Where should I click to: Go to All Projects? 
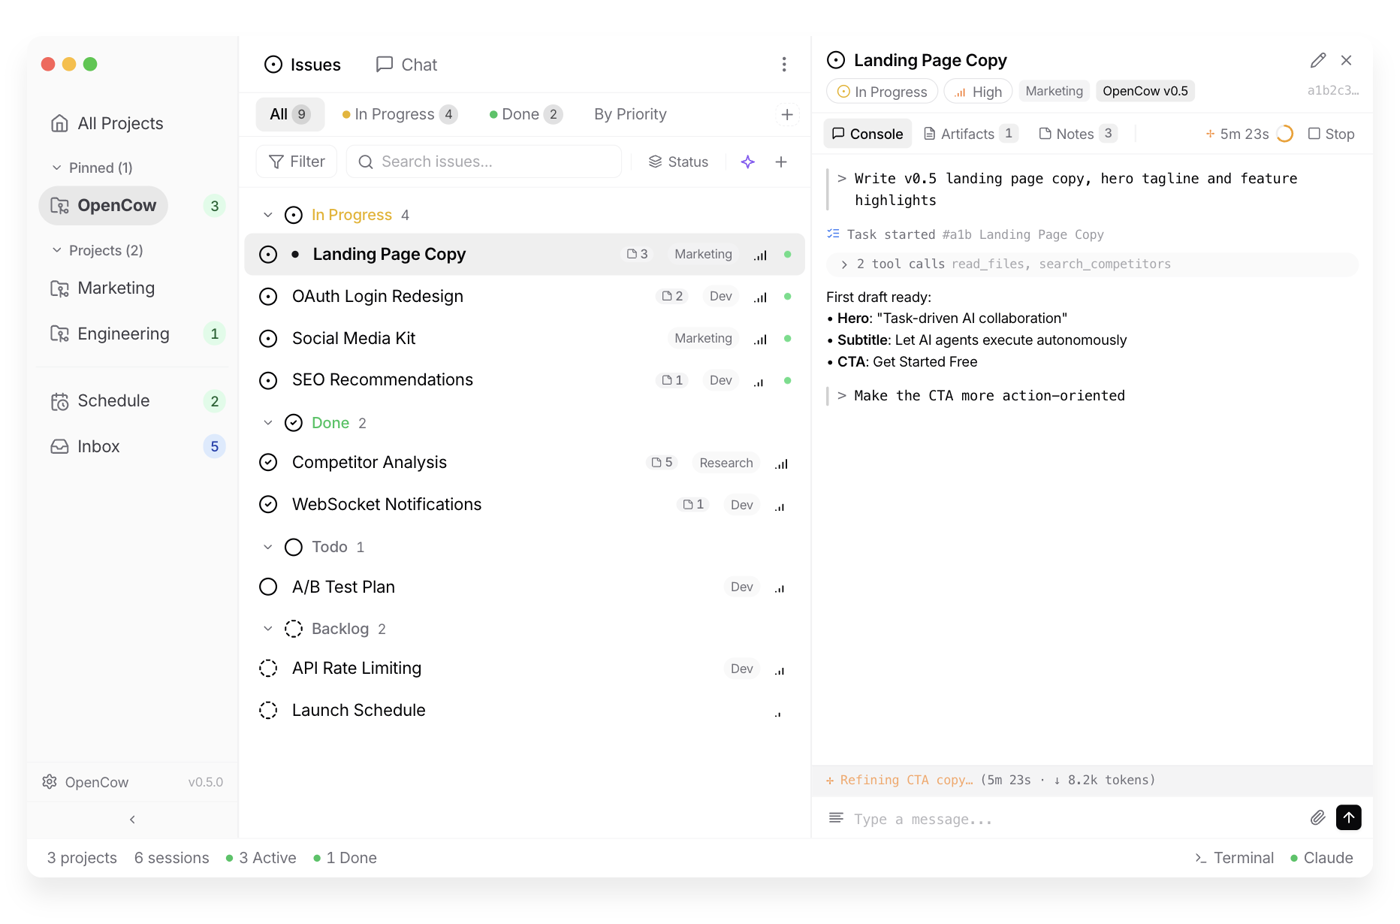120,123
